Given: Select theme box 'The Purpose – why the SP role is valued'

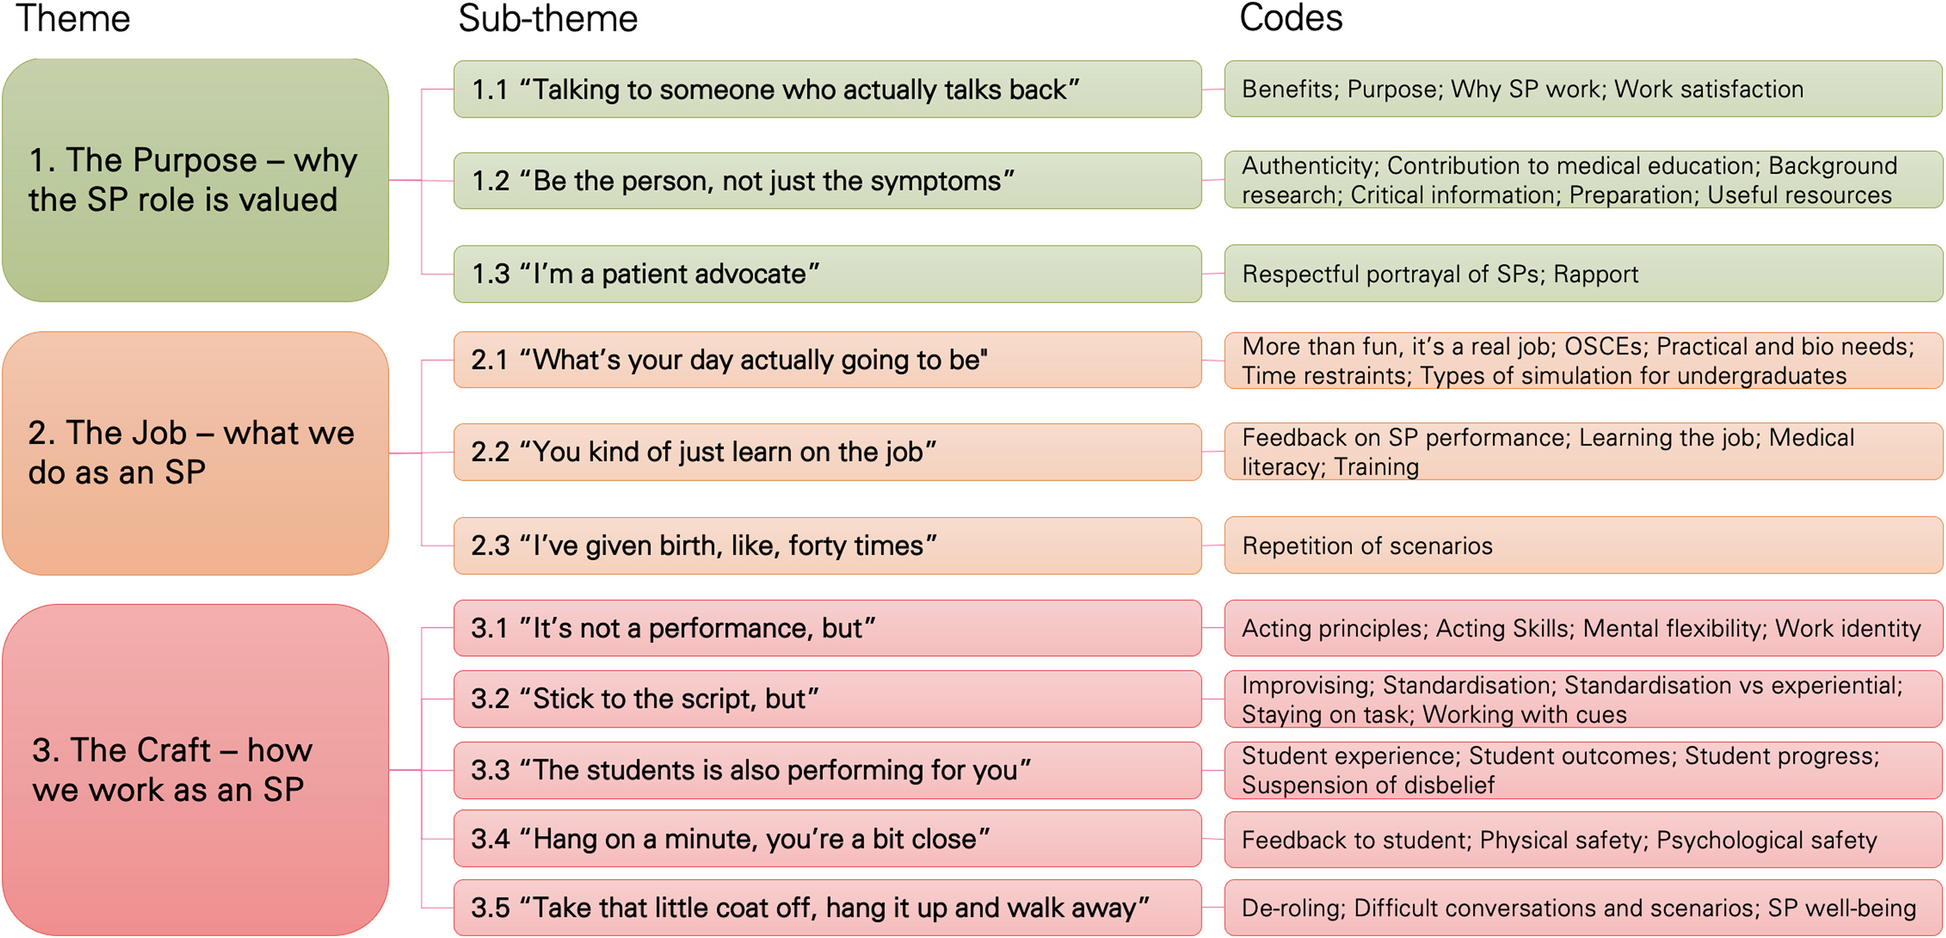Looking at the screenshot, I should [x=195, y=180].
